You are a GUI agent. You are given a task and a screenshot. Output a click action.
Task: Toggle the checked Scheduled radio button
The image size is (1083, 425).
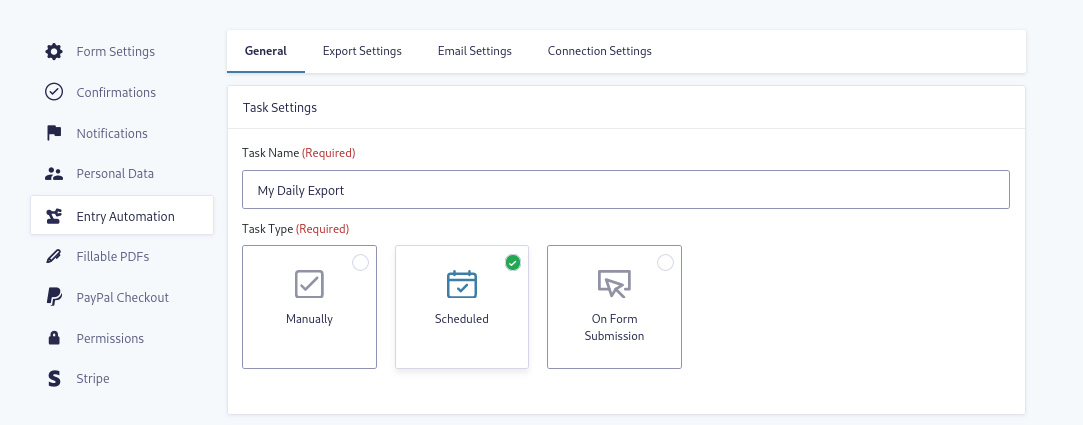[513, 263]
